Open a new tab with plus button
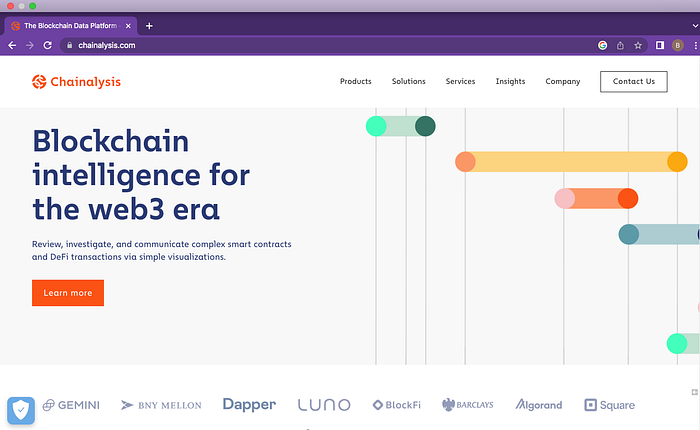 149,26
